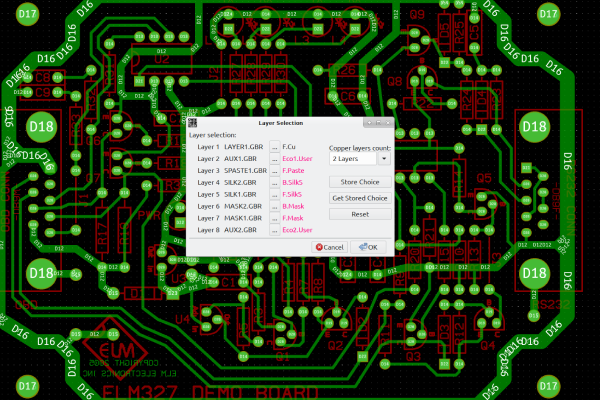Click the ELM327 DEMO BOARD silkscreen text
600x400 pixels.
(x=210, y=393)
